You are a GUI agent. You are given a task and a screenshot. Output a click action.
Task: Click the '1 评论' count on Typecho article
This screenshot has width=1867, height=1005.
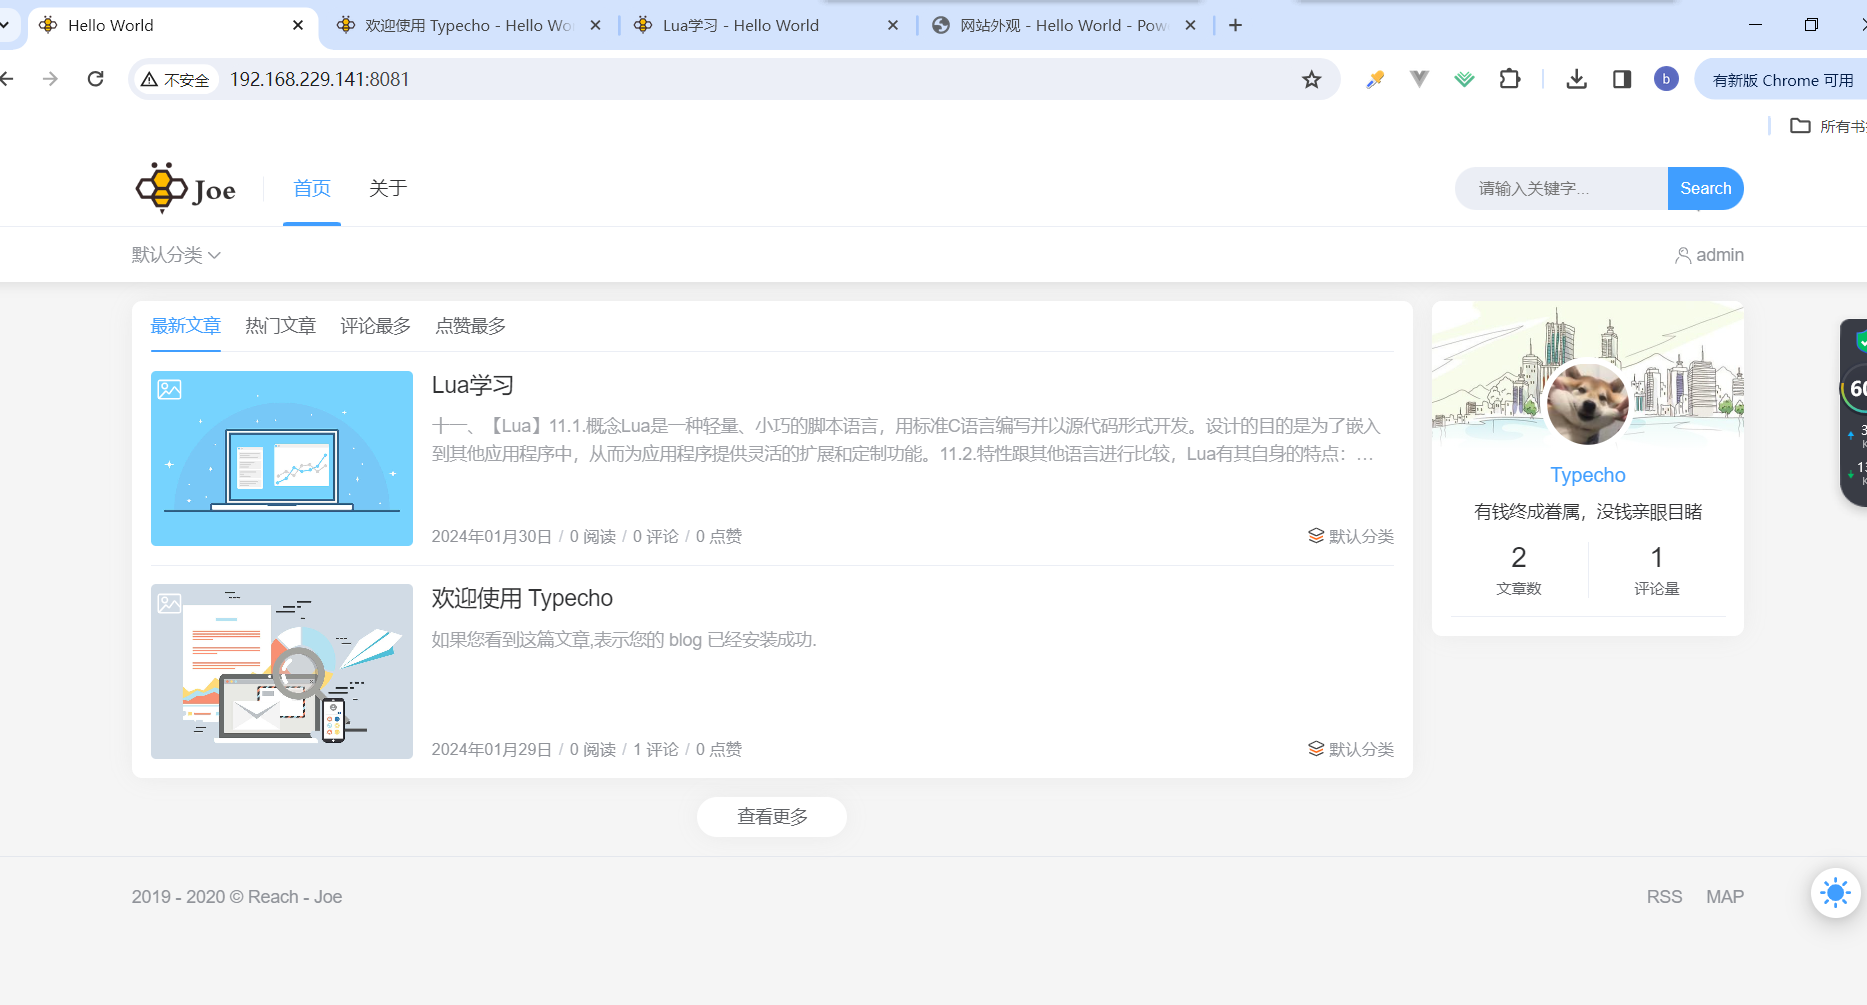point(655,749)
